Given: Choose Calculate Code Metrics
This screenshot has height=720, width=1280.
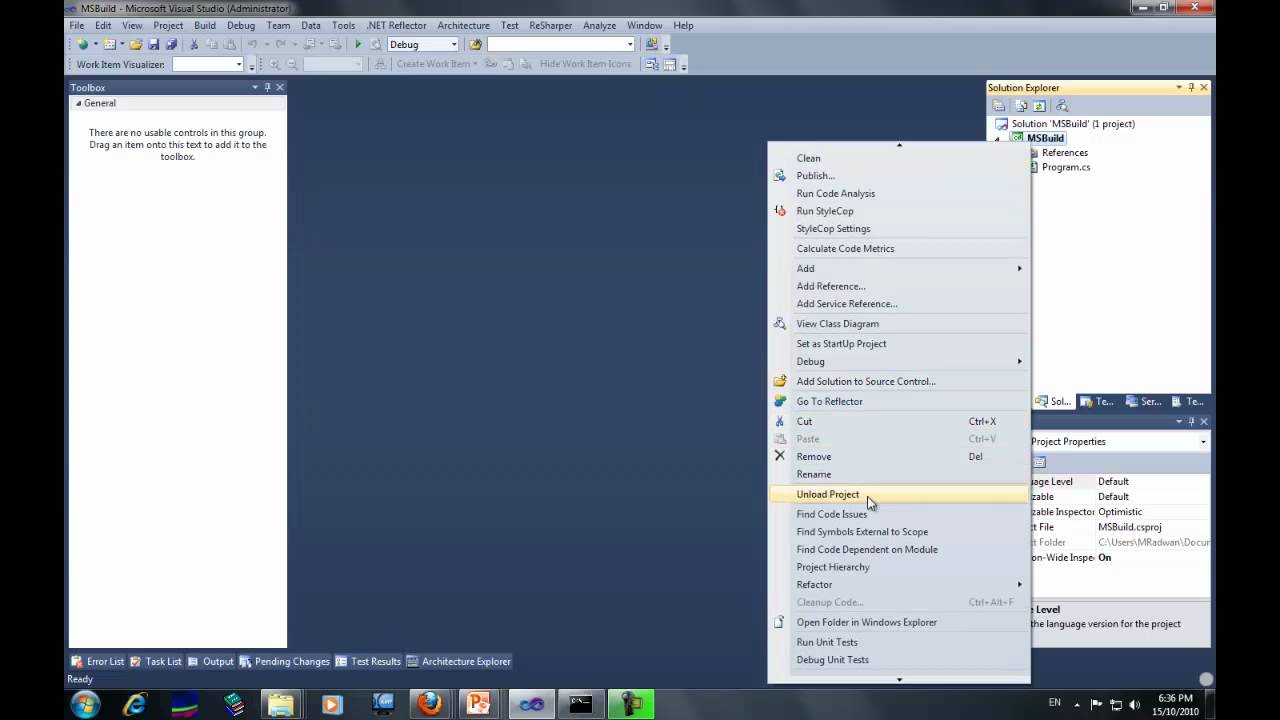Looking at the screenshot, I should (898, 248).
